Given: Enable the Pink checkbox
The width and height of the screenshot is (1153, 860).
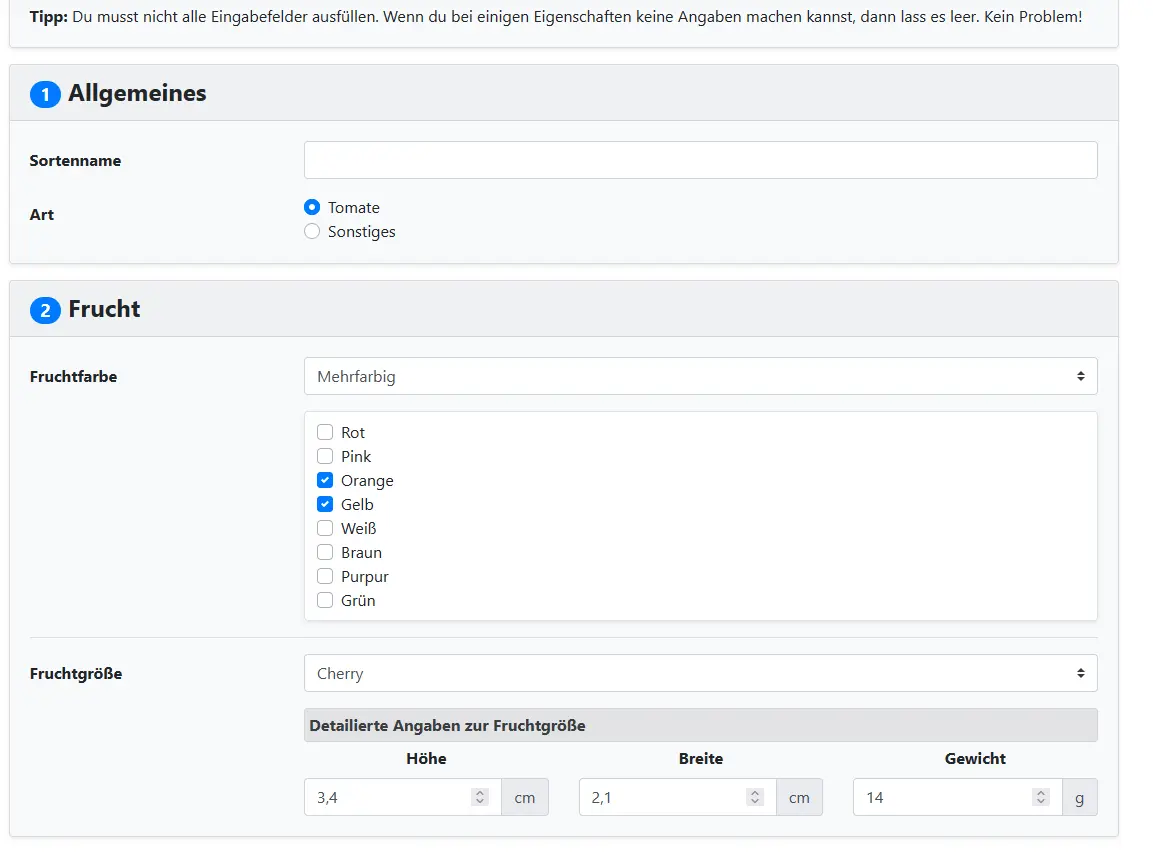Looking at the screenshot, I should (325, 457).
